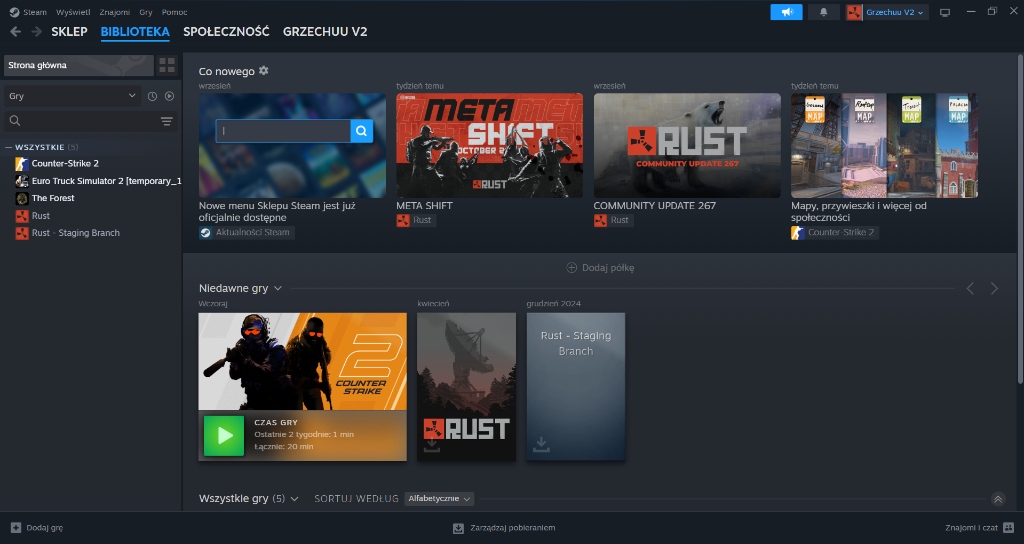
Task: Switch to the BIBLIOTEKA tab
Action: [x=135, y=31]
